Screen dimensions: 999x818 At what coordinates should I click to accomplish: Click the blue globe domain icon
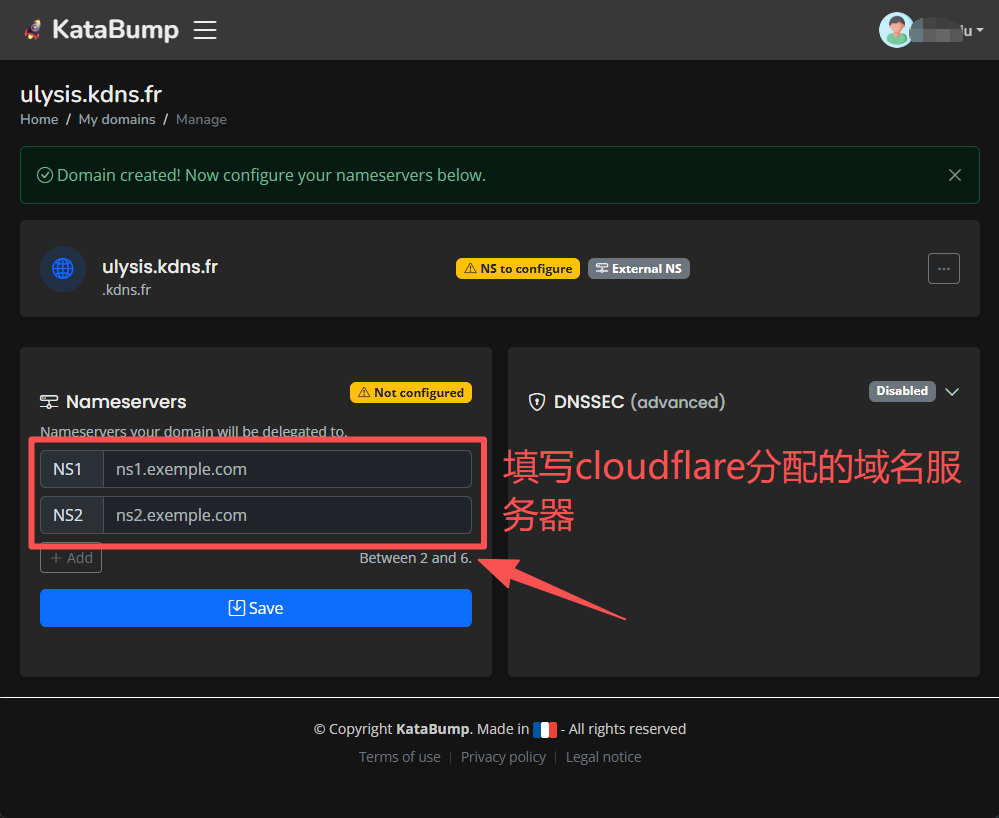[62, 269]
